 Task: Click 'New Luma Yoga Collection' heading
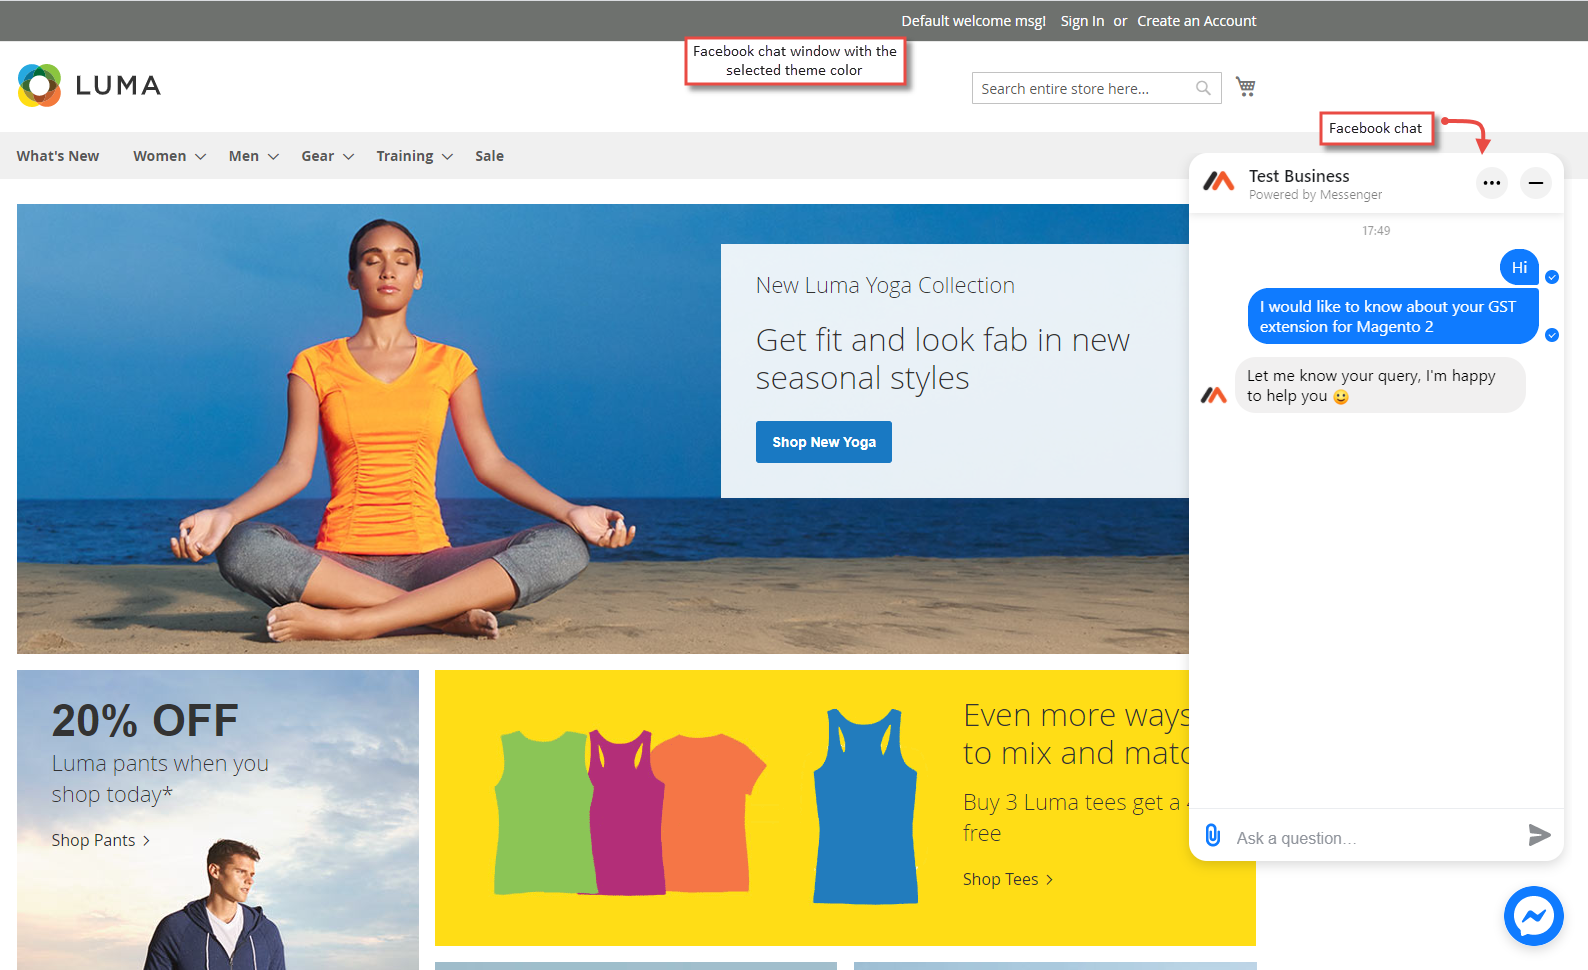885,285
